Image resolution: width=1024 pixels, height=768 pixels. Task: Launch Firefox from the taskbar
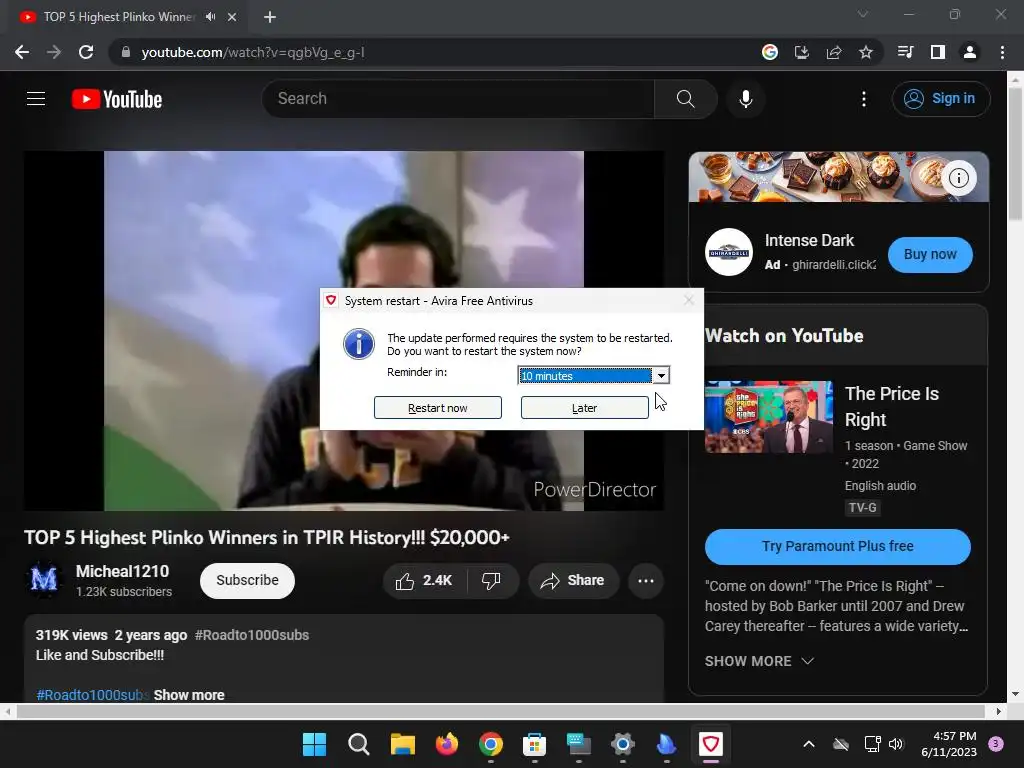(447, 744)
